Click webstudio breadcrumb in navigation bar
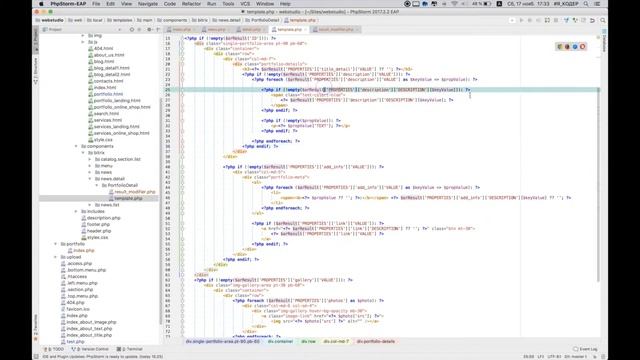This screenshot has width=640, height=360. click(50, 20)
